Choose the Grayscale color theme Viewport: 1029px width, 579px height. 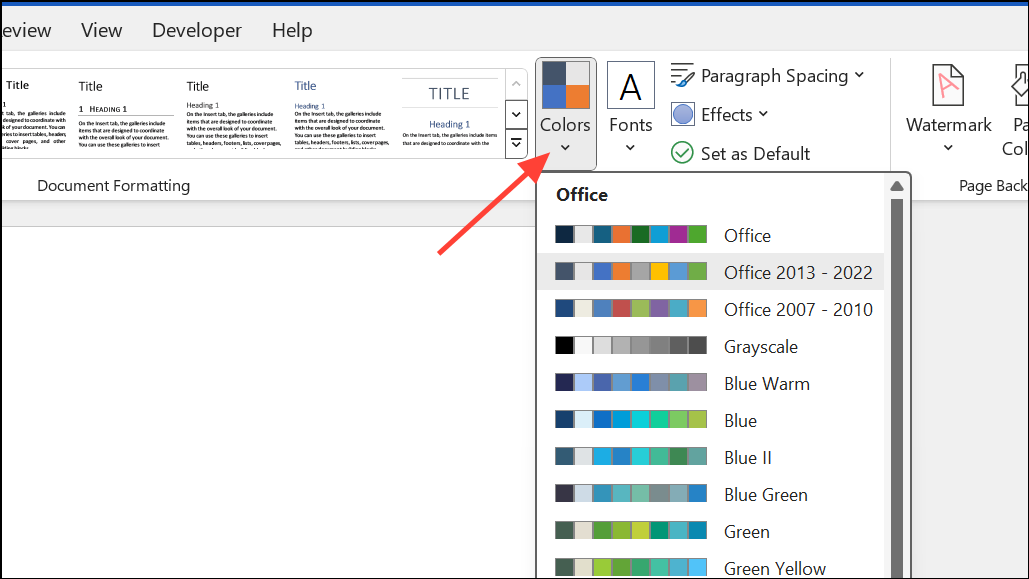click(x=711, y=346)
